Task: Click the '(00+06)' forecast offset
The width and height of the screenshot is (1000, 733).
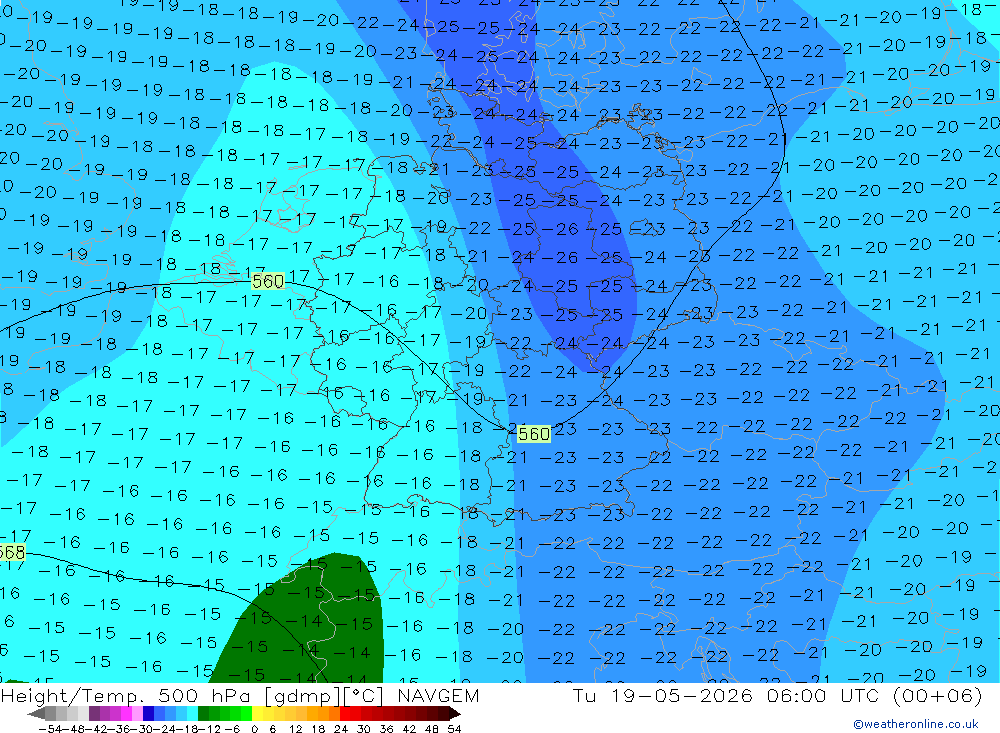Action: tap(938, 695)
